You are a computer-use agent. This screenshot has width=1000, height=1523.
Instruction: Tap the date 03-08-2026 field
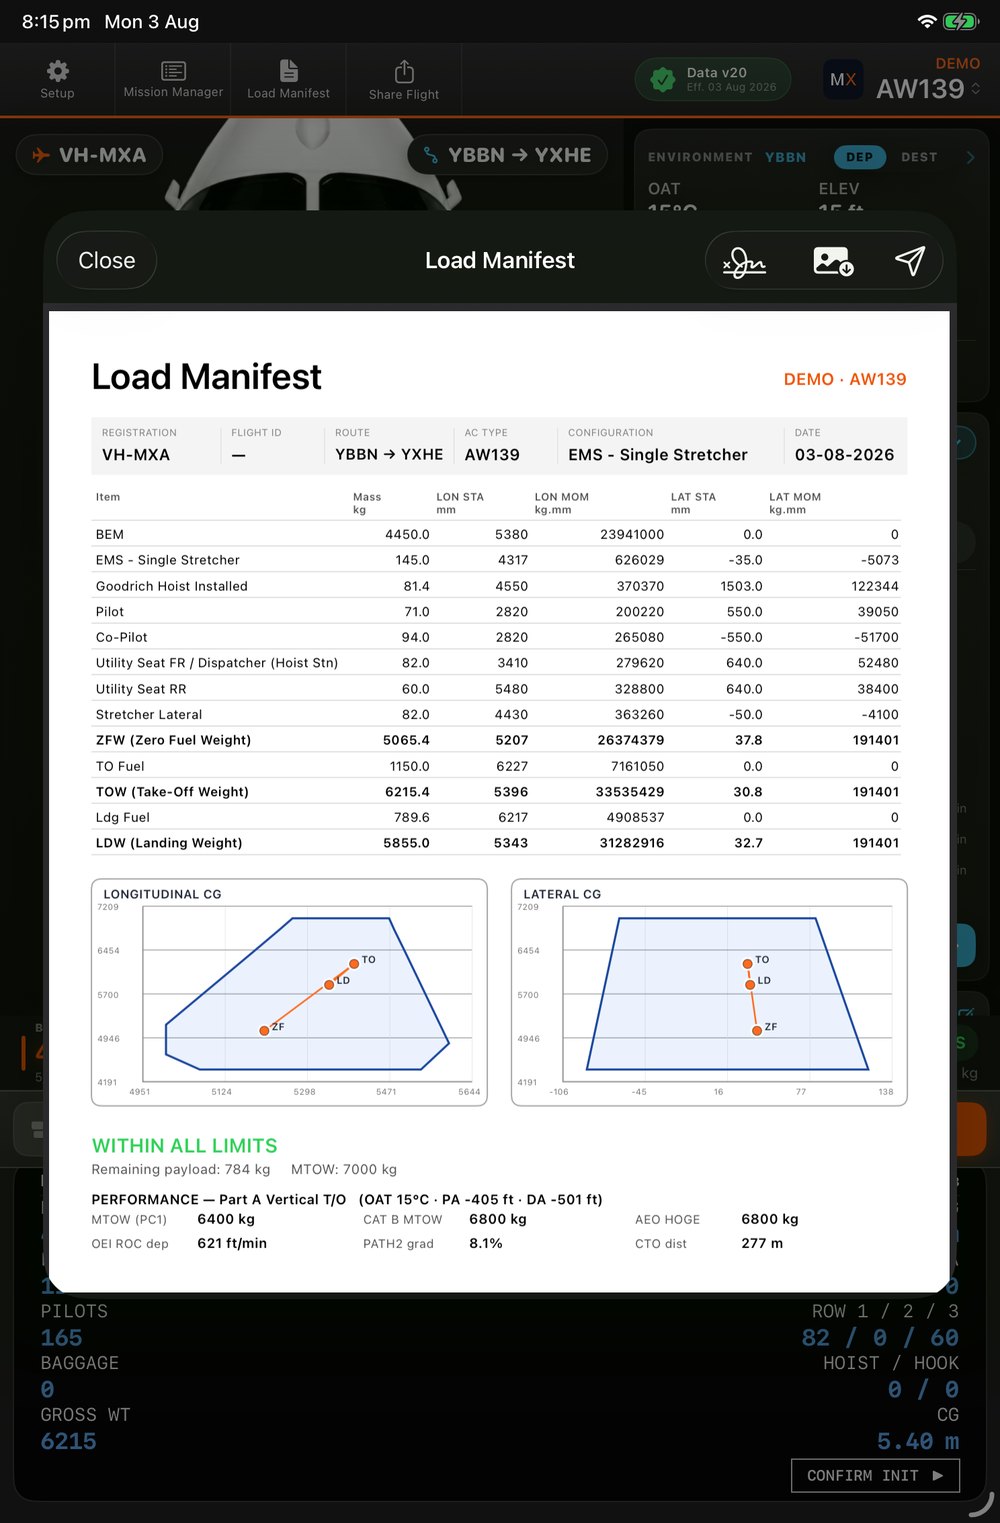(845, 445)
